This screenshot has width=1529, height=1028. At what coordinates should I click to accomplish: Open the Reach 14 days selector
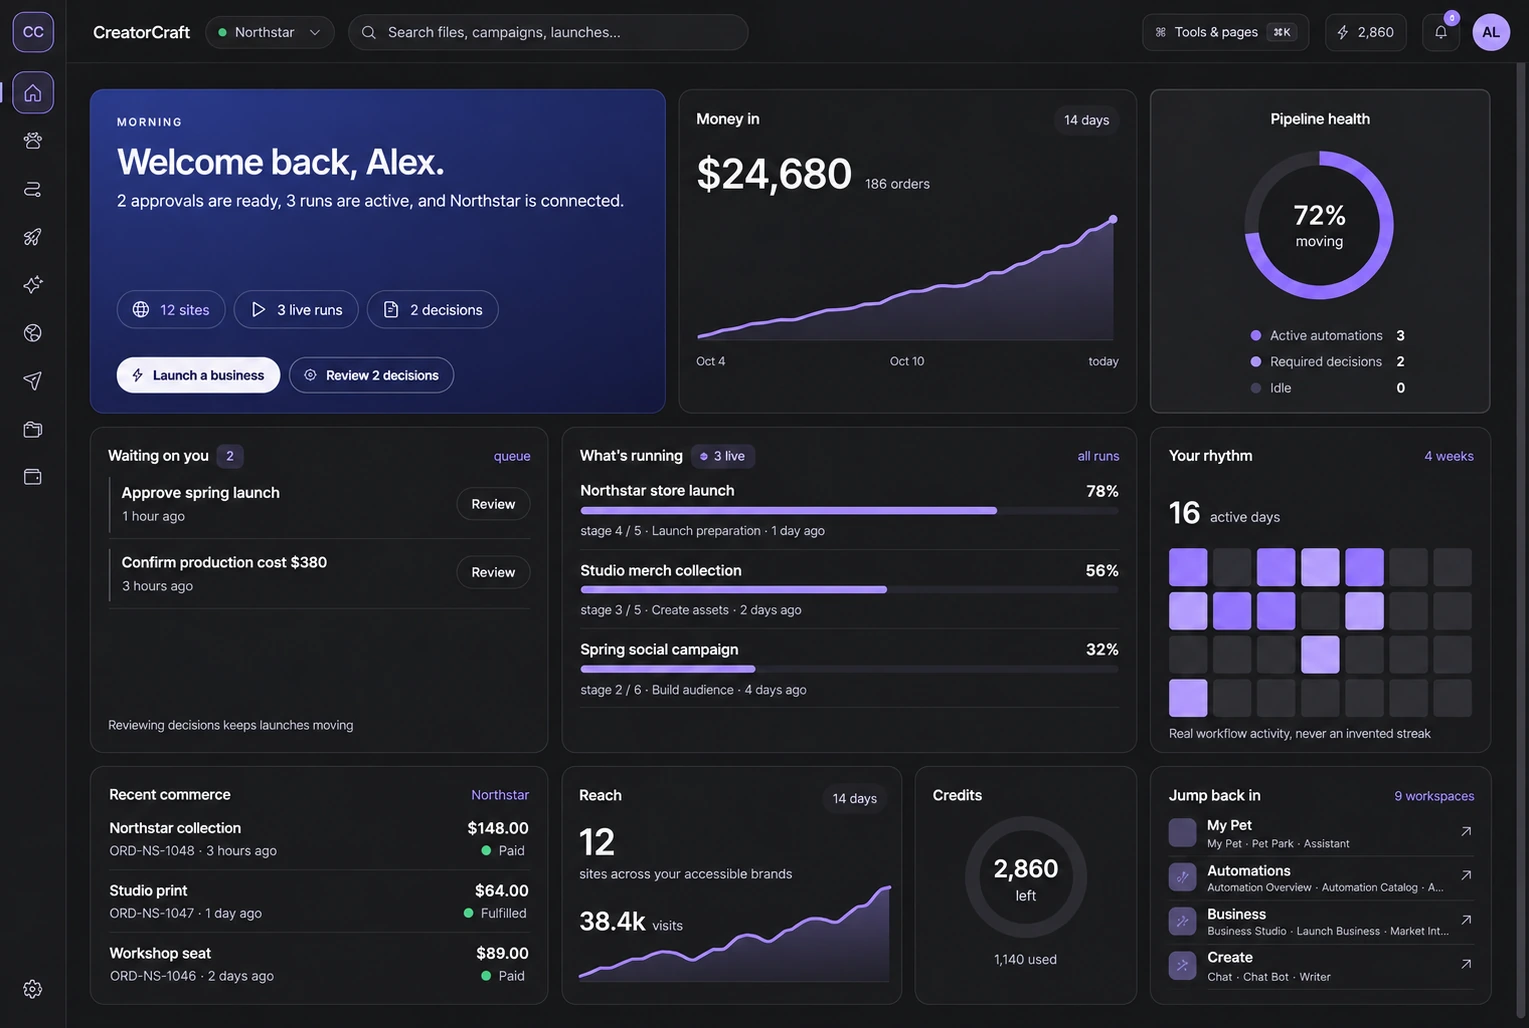pos(855,798)
